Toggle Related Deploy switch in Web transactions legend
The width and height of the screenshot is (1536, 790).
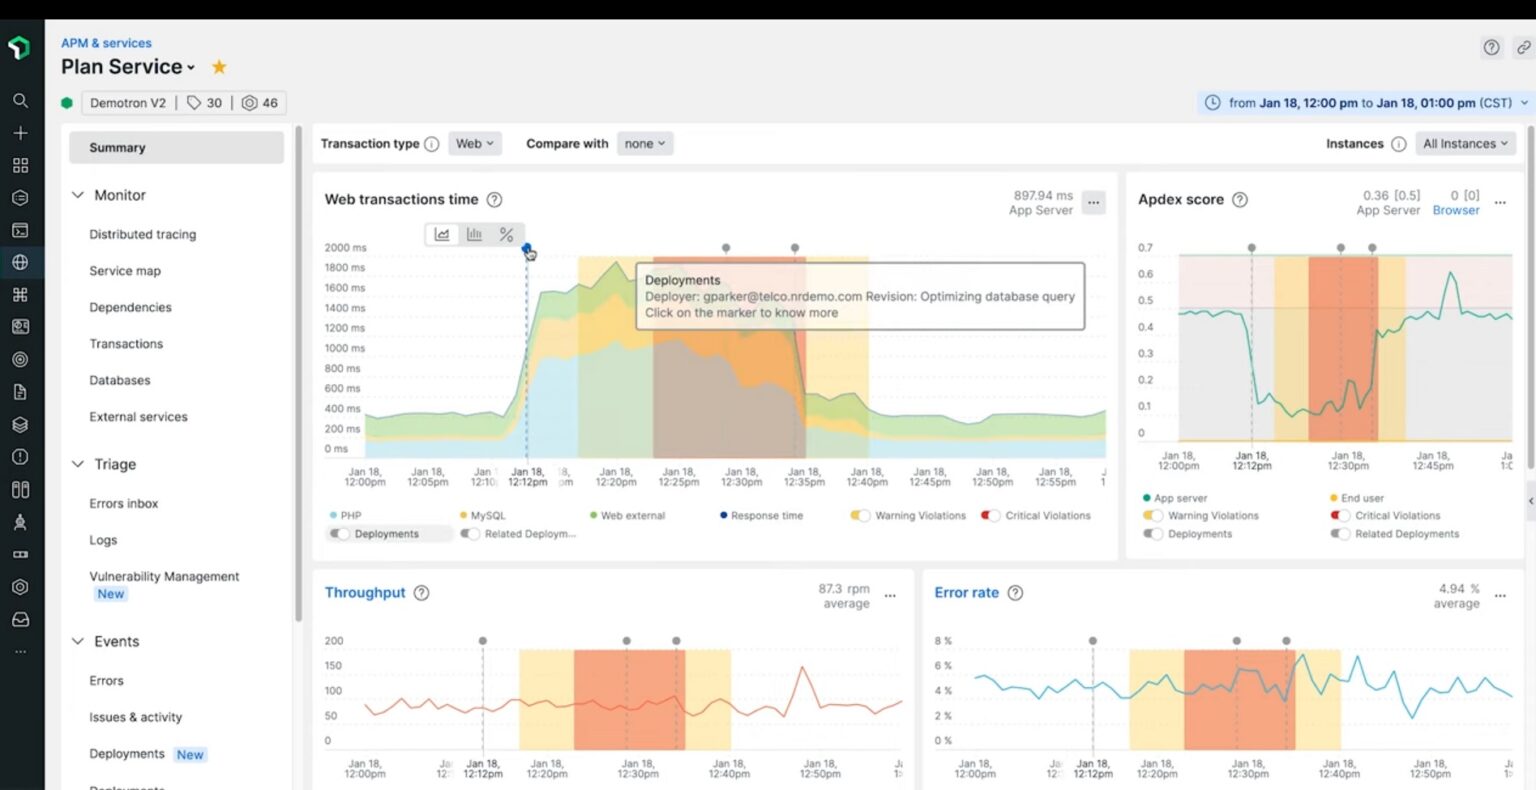(469, 533)
